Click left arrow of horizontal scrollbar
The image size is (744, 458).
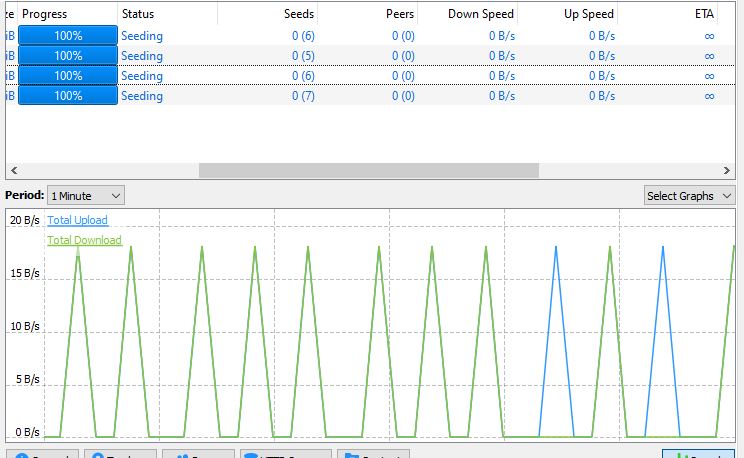click(14, 170)
